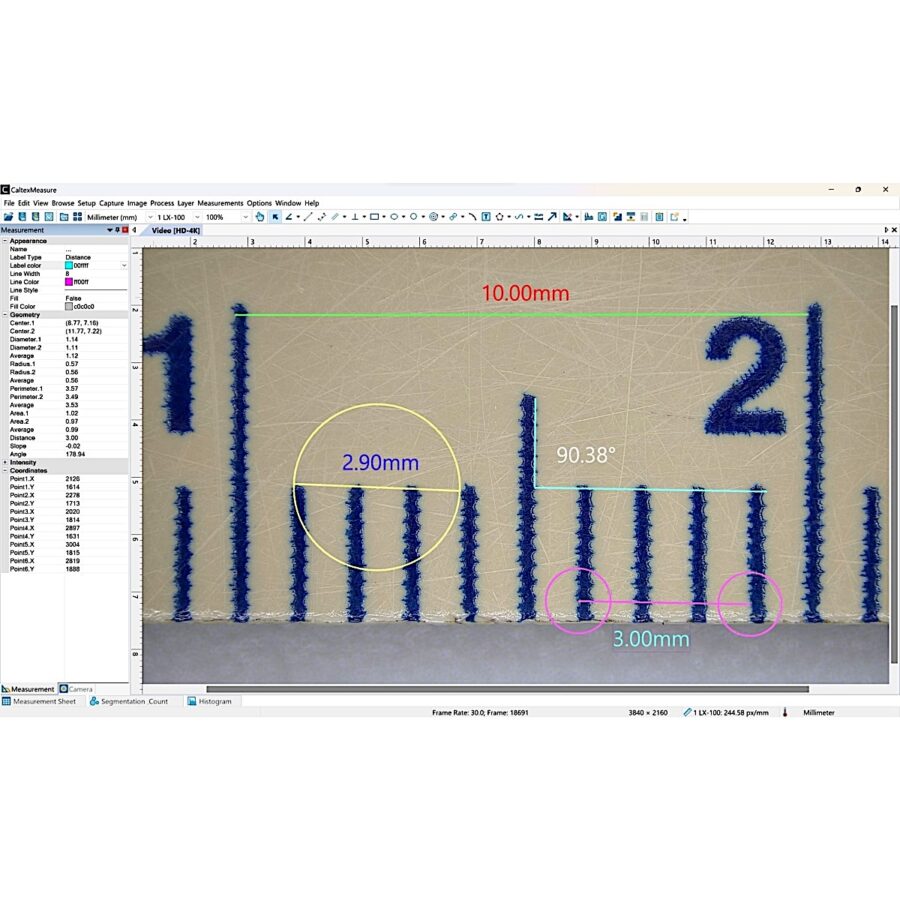Open the Measurements menu
The image size is (900, 900).
[220, 203]
